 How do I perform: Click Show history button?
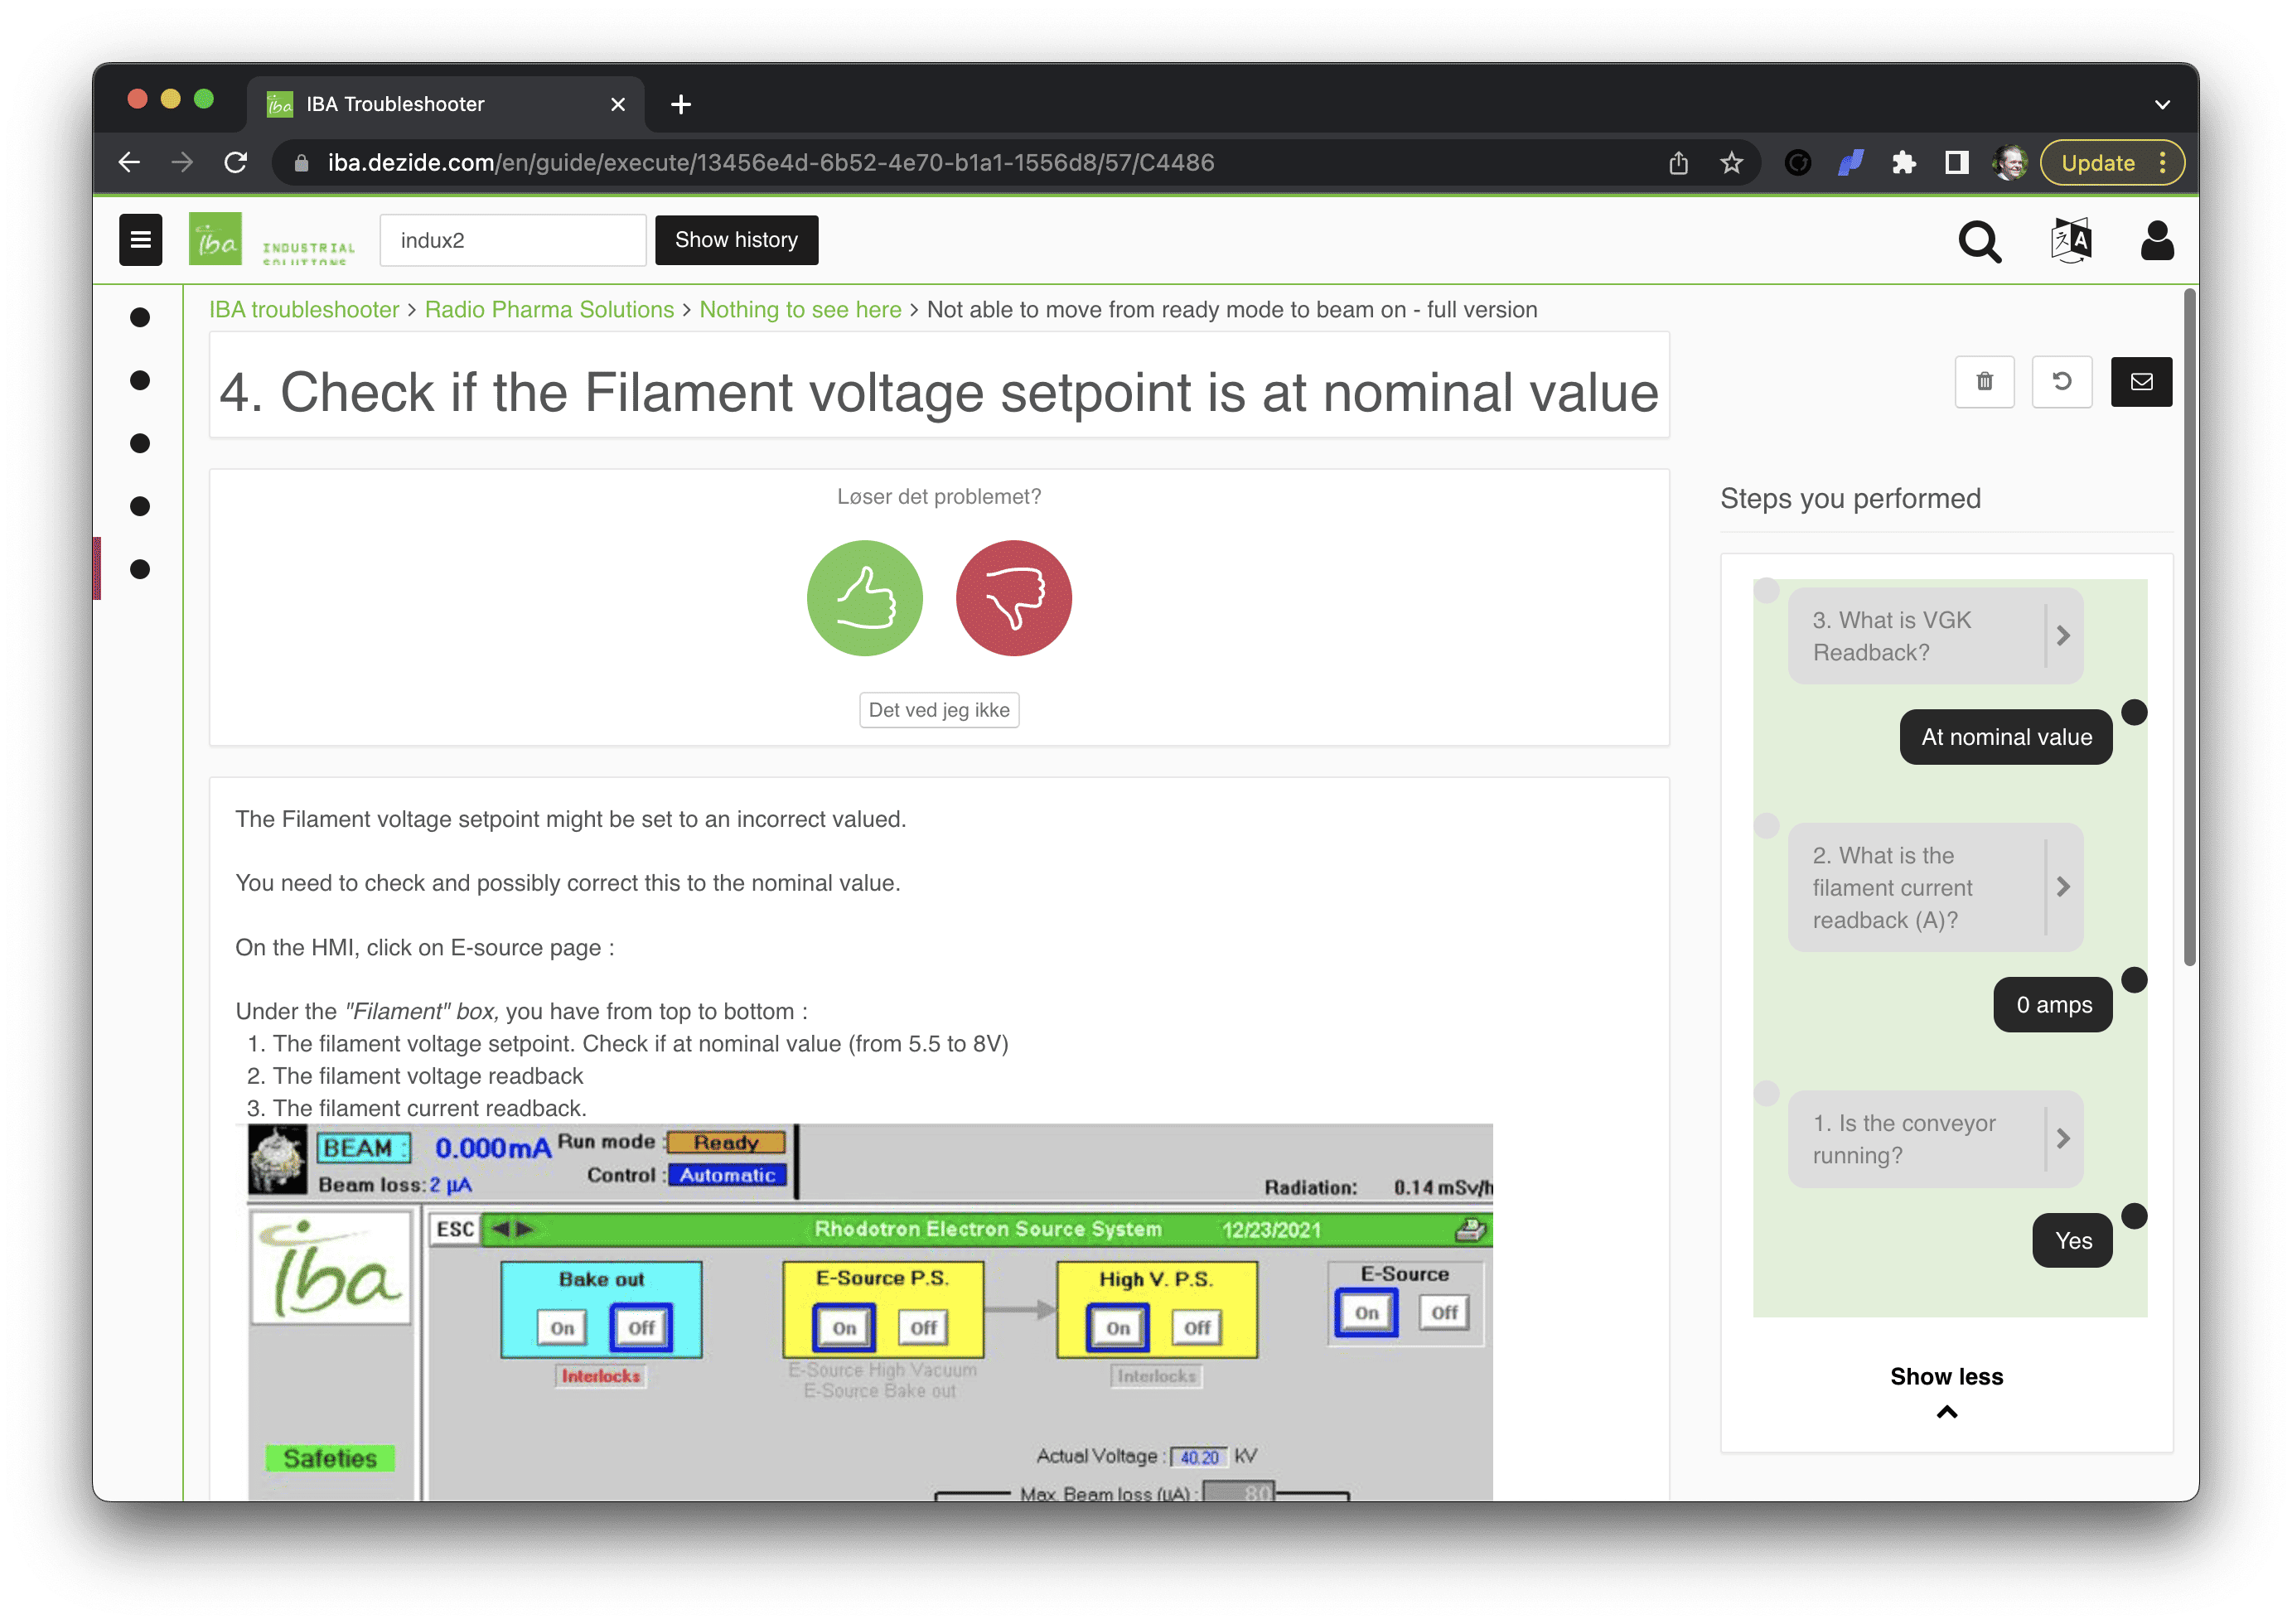(x=737, y=239)
